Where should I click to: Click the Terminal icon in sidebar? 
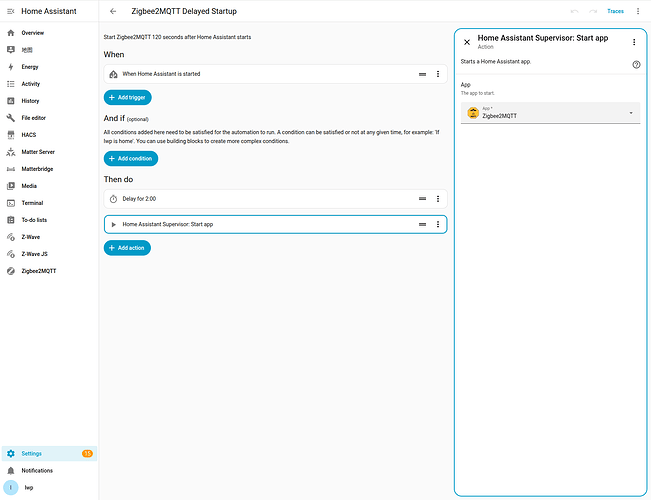11,203
